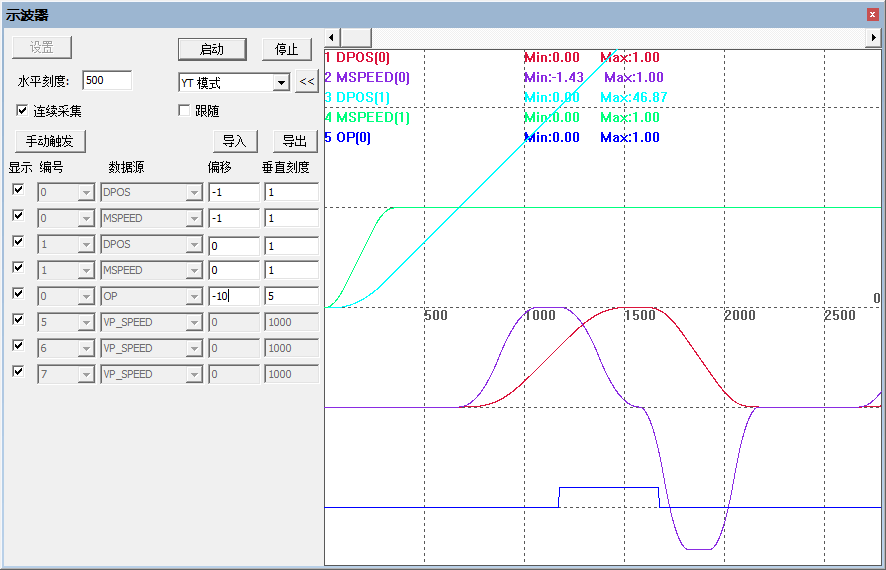886x570 pixels.
Task: Click the 2000 time axis label
Action: point(740,315)
